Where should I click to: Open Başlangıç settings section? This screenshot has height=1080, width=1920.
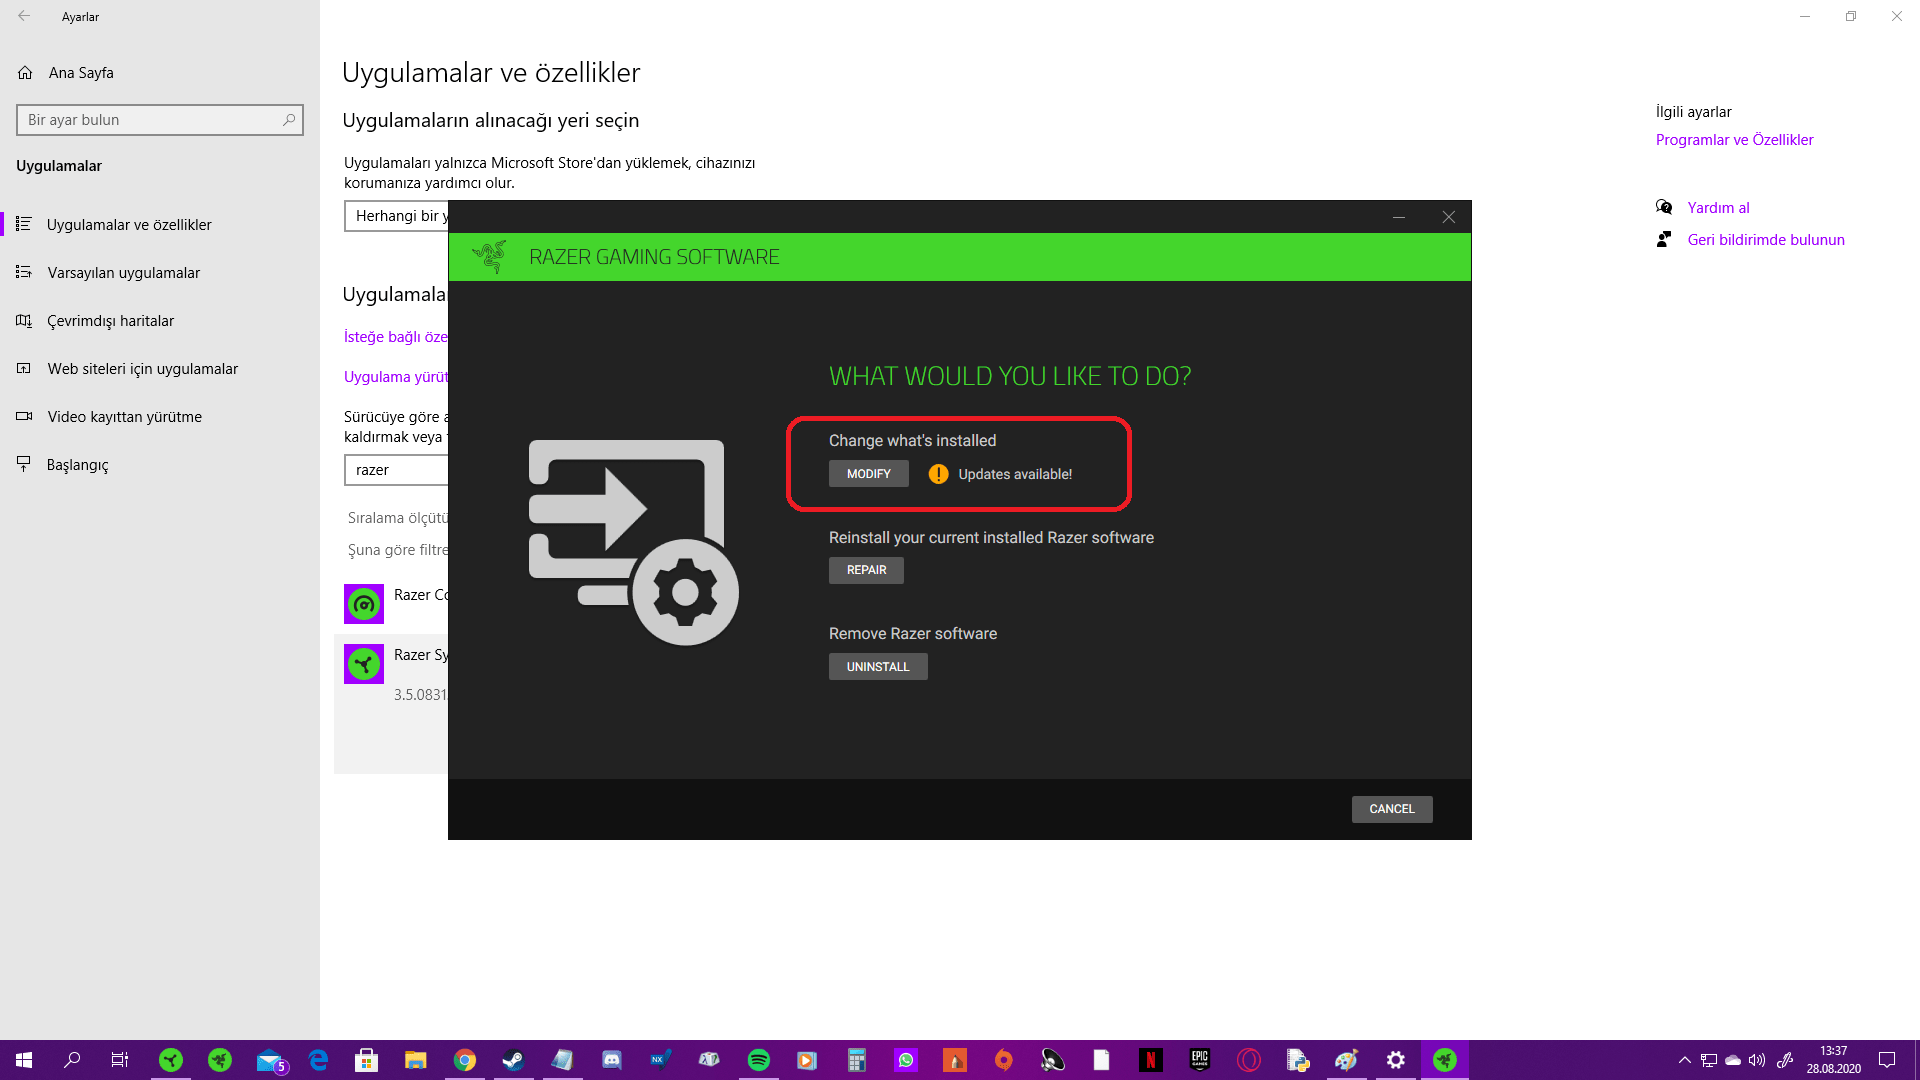[x=77, y=465]
